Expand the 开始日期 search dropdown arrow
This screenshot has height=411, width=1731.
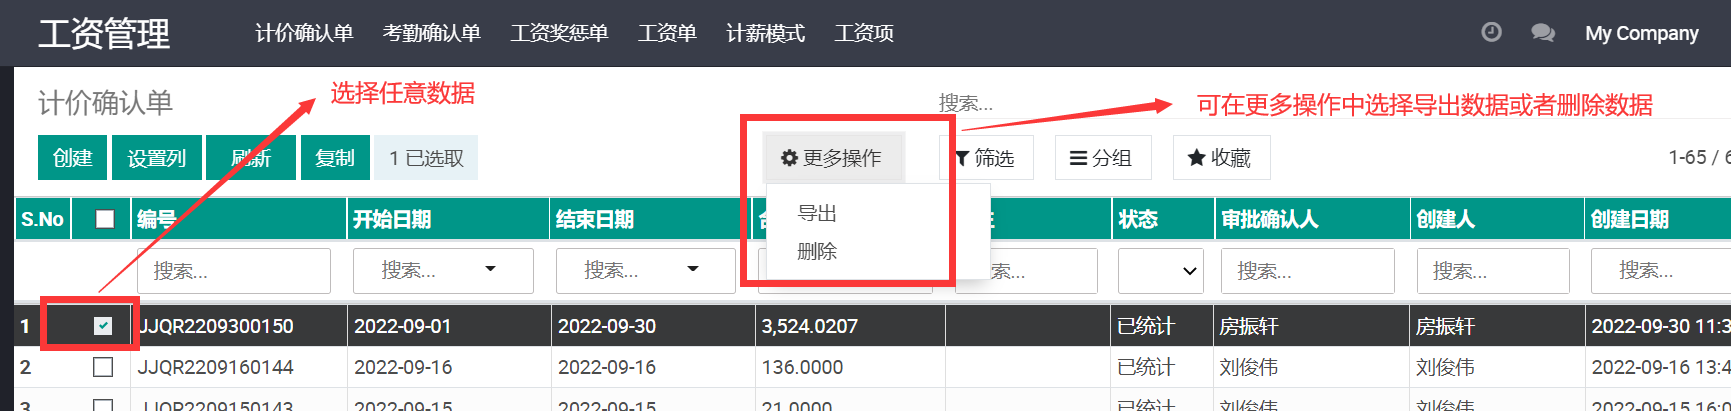(x=490, y=270)
